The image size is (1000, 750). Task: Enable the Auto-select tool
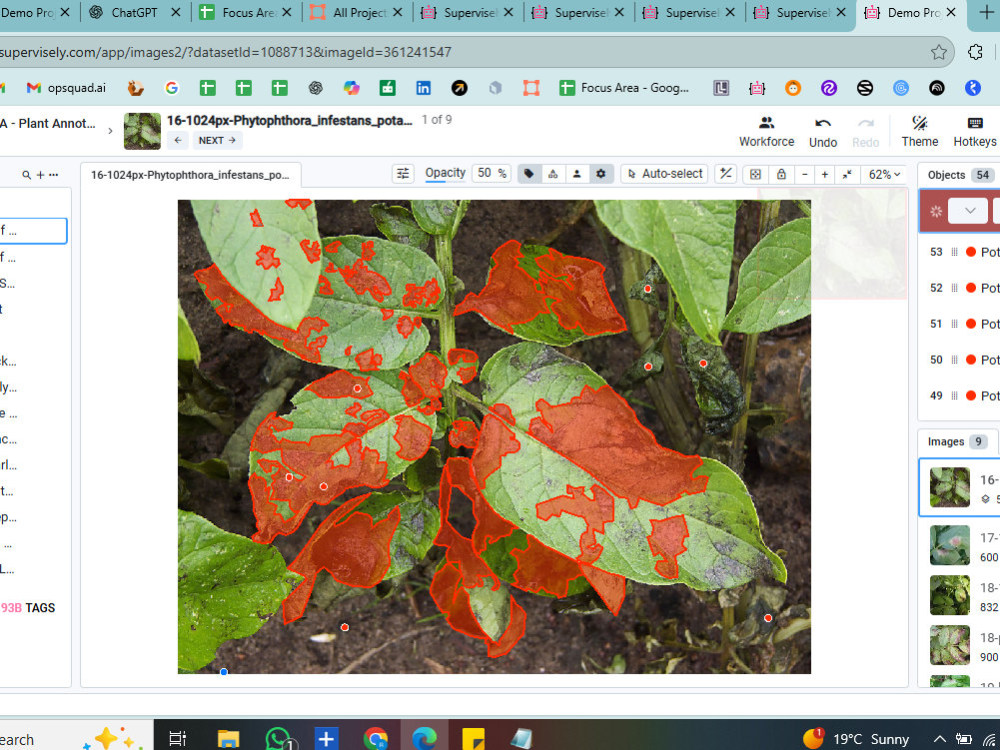(665, 173)
